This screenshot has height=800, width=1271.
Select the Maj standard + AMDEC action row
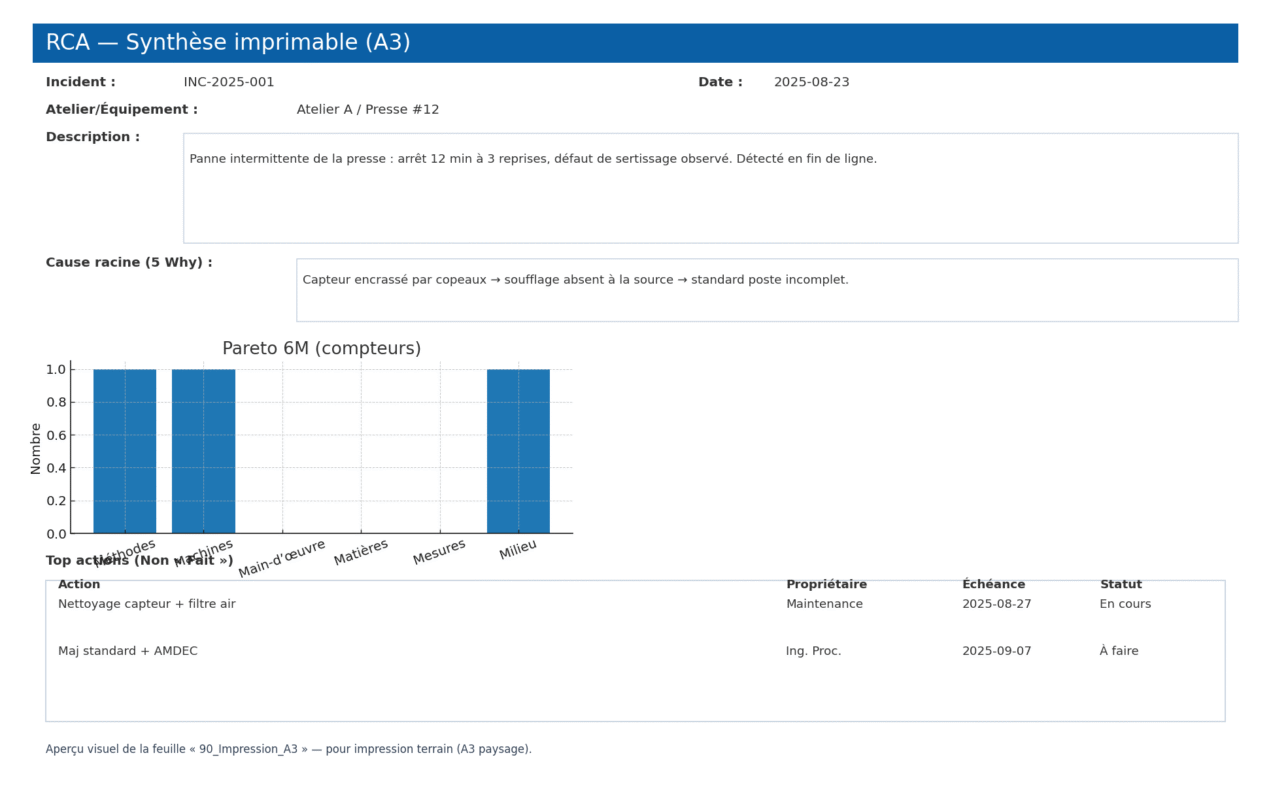[128, 651]
